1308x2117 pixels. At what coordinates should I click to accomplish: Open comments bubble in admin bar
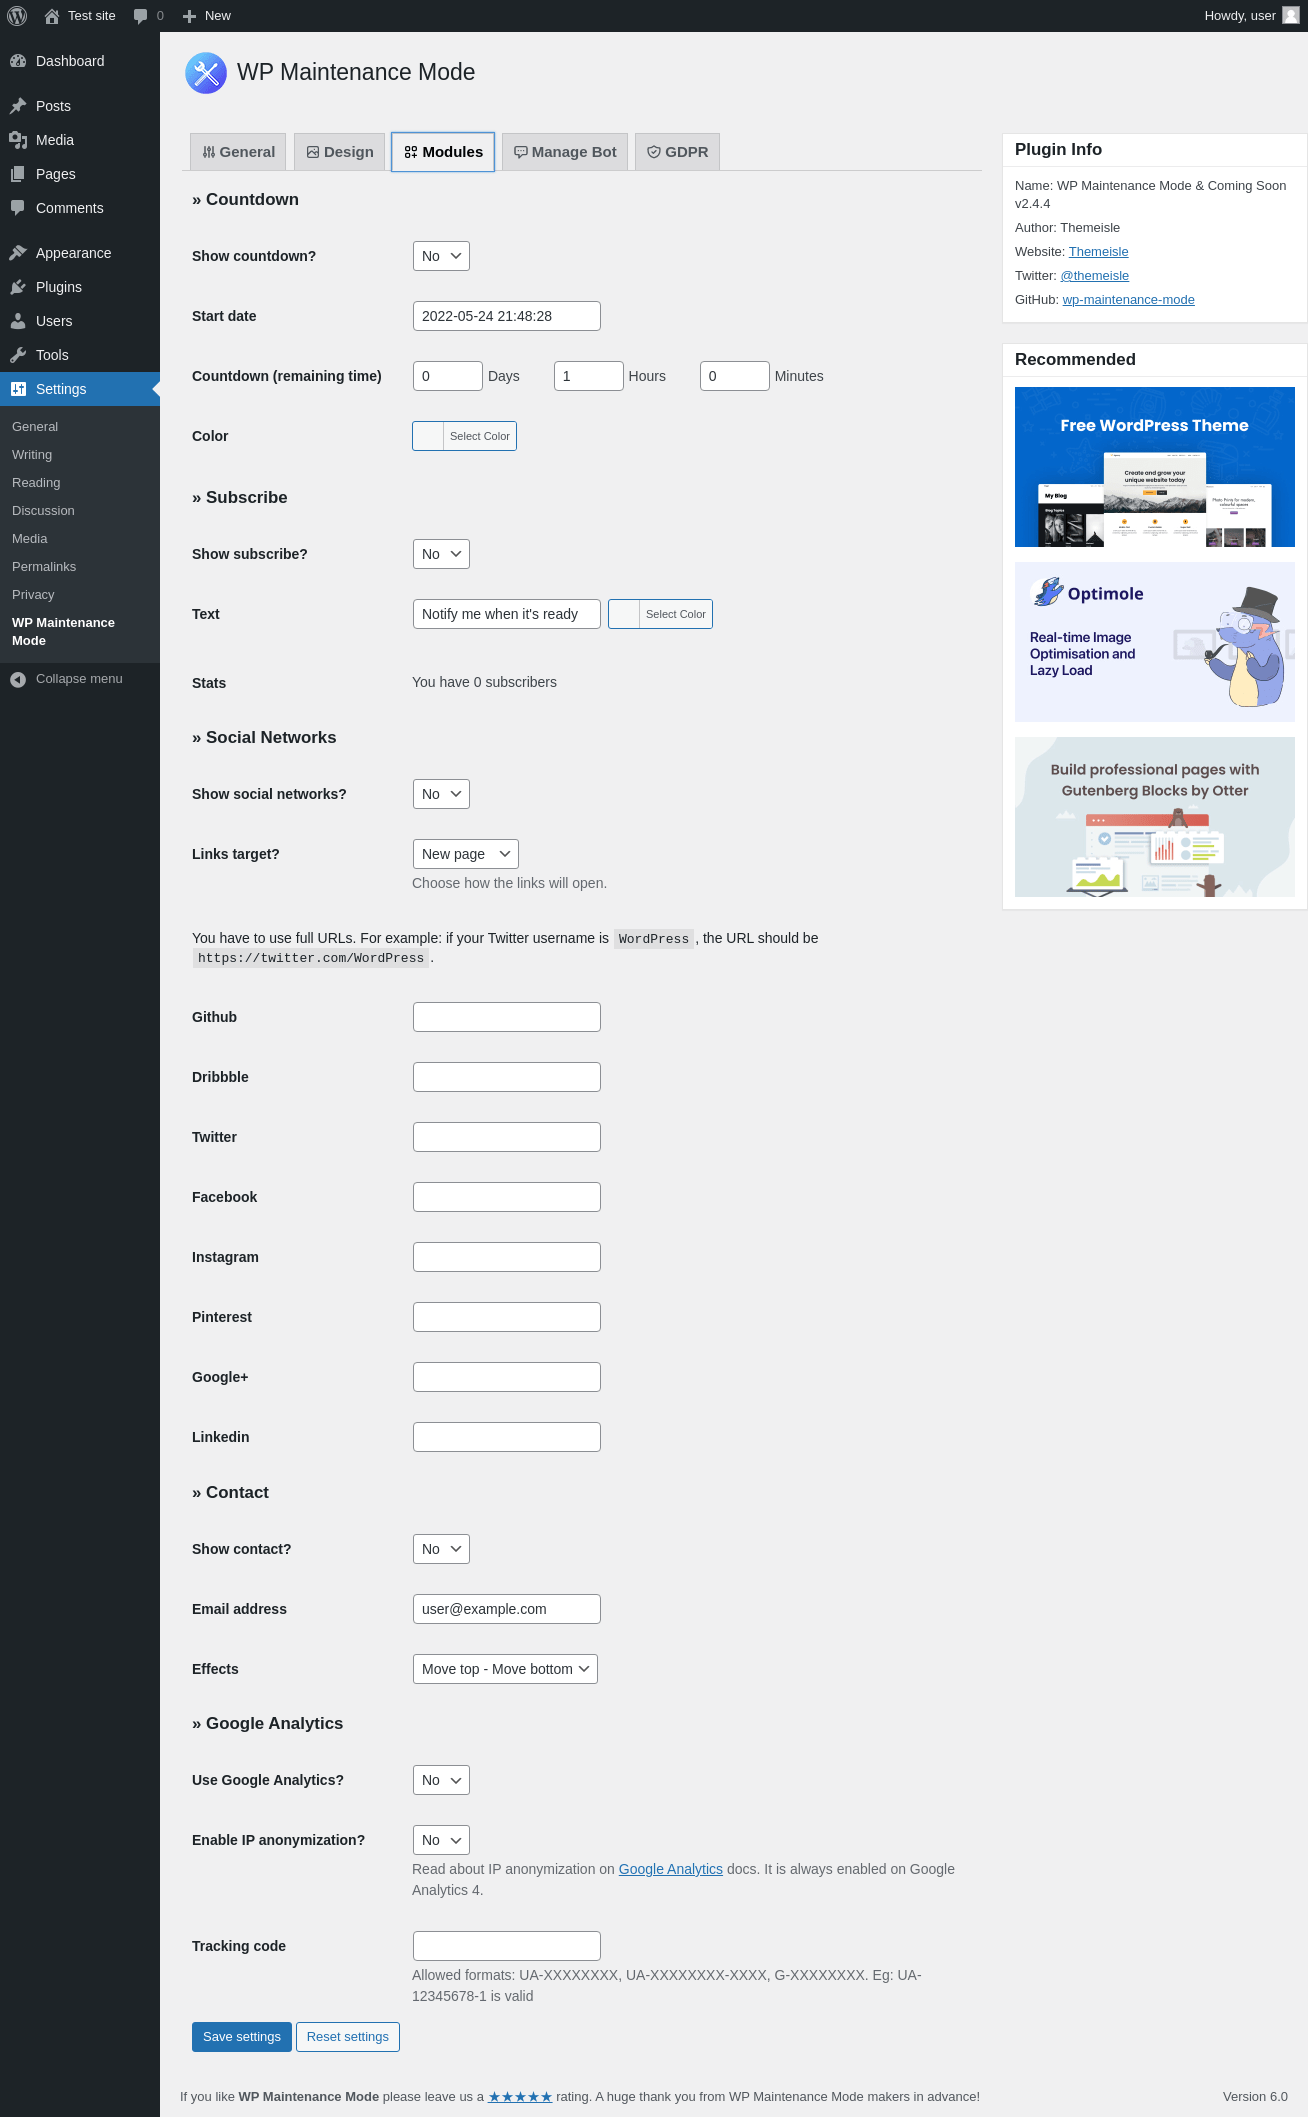tap(140, 16)
